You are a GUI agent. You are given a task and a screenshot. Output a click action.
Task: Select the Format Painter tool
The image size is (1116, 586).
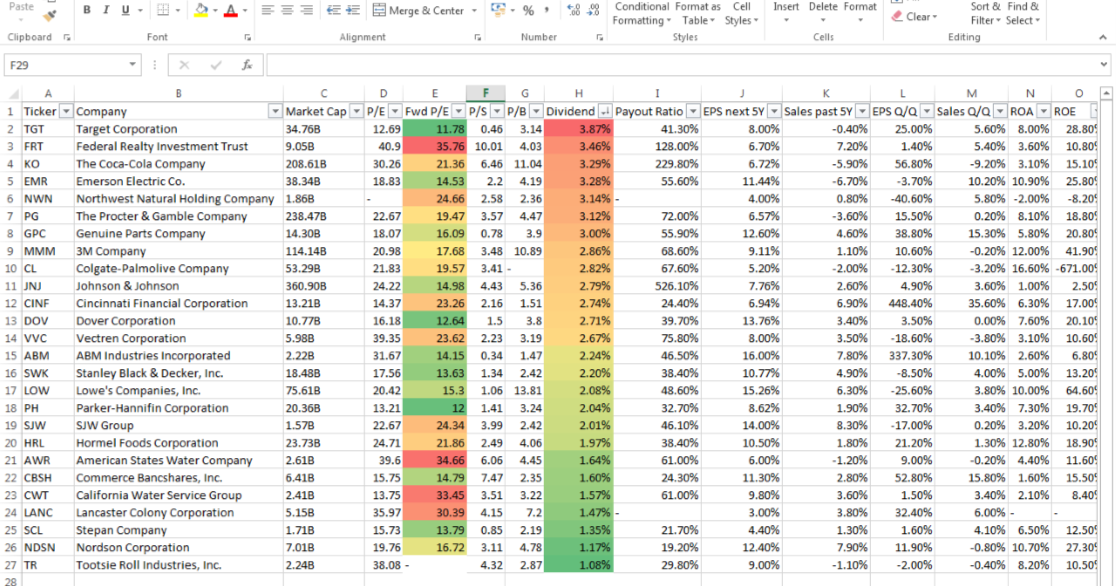click(x=47, y=16)
